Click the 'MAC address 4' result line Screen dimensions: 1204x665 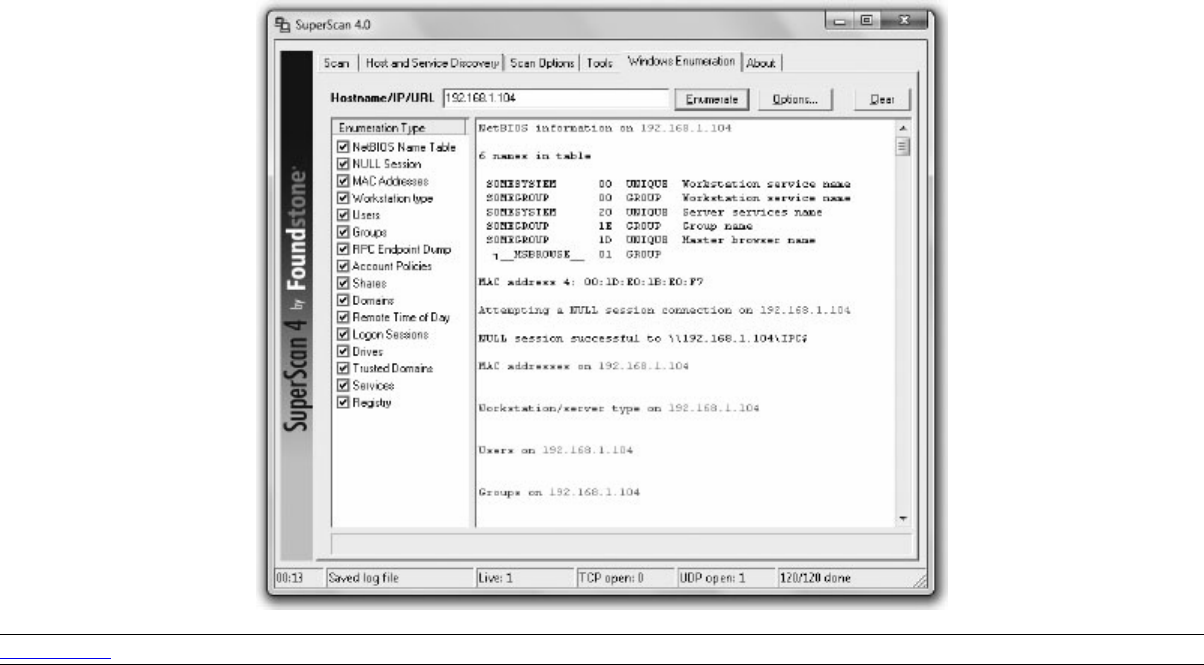pos(591,283)
